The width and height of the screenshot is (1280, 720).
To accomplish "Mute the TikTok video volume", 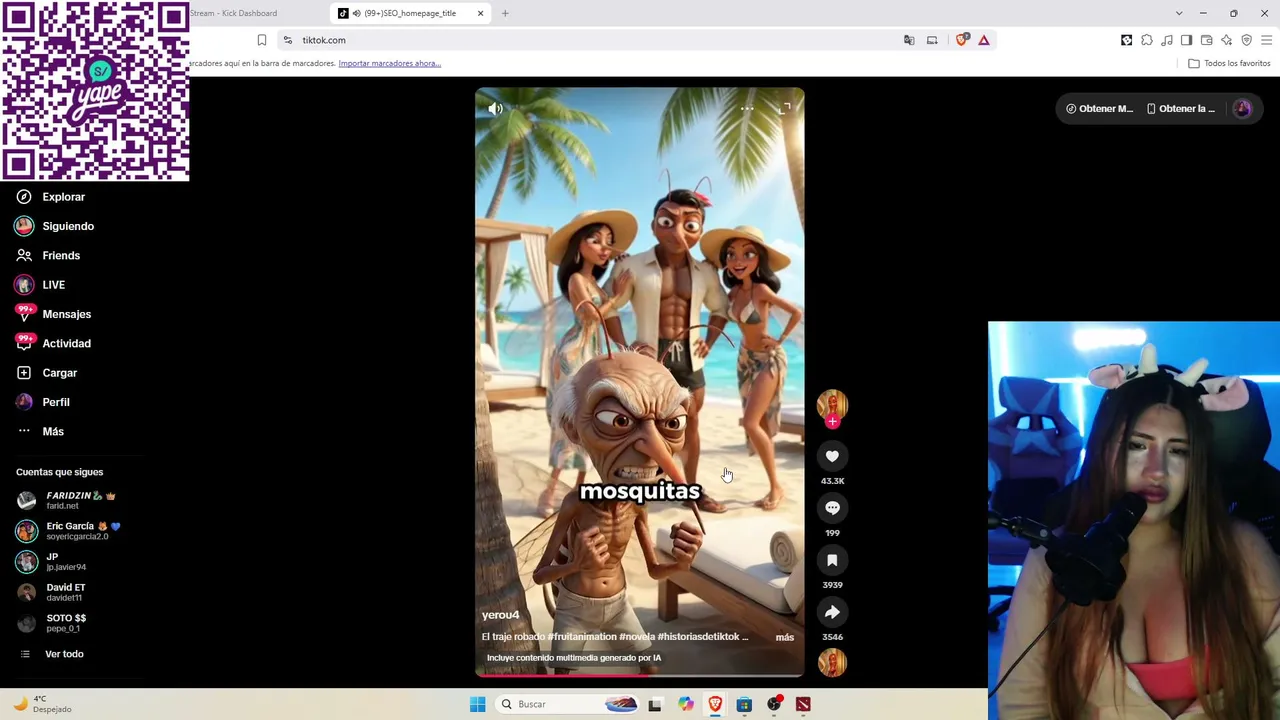I will click(x=495, y=108).
